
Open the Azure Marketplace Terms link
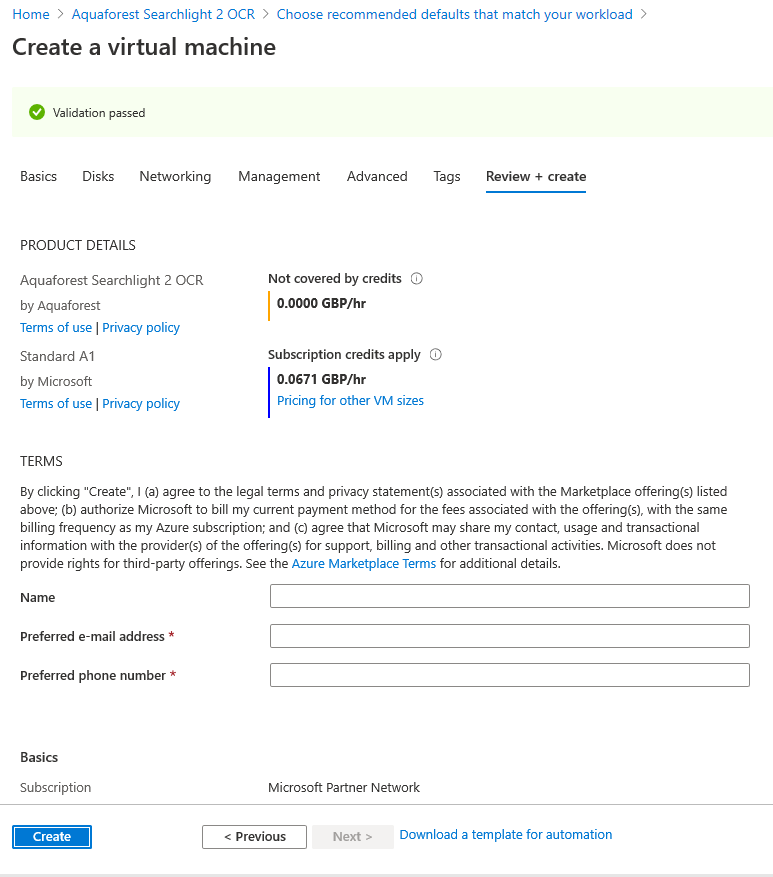point(364,563)
